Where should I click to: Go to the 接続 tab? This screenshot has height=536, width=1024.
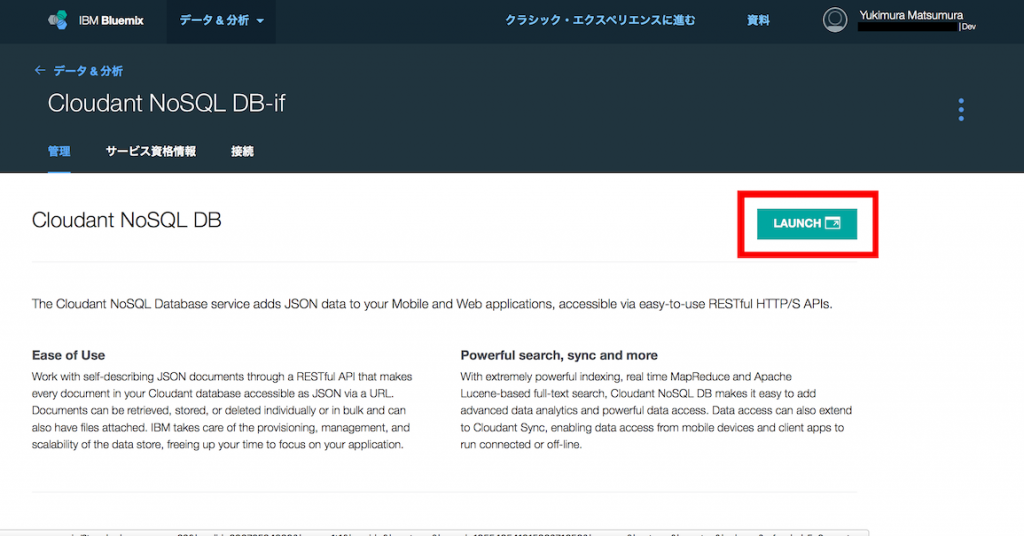(x=242, y=151)
